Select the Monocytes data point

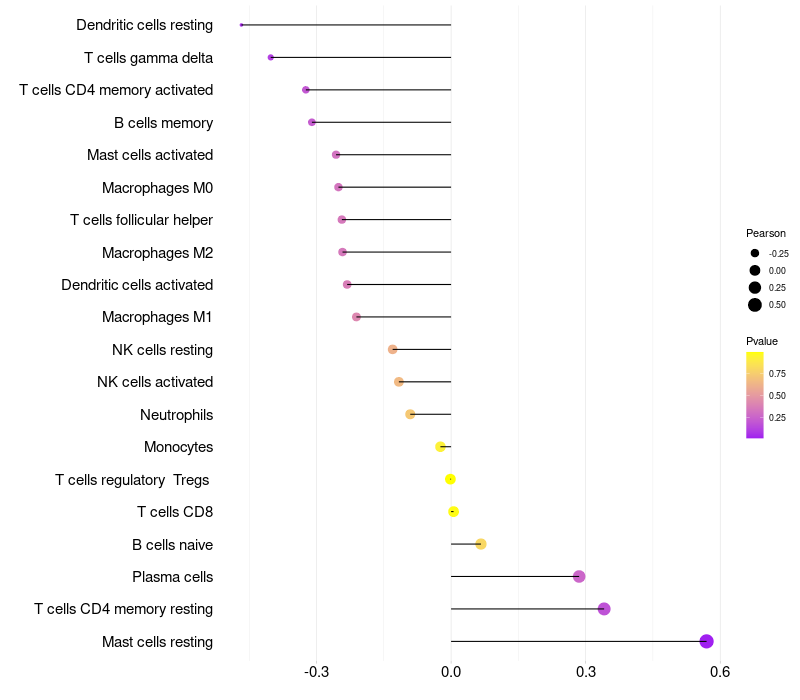[441, 446]
